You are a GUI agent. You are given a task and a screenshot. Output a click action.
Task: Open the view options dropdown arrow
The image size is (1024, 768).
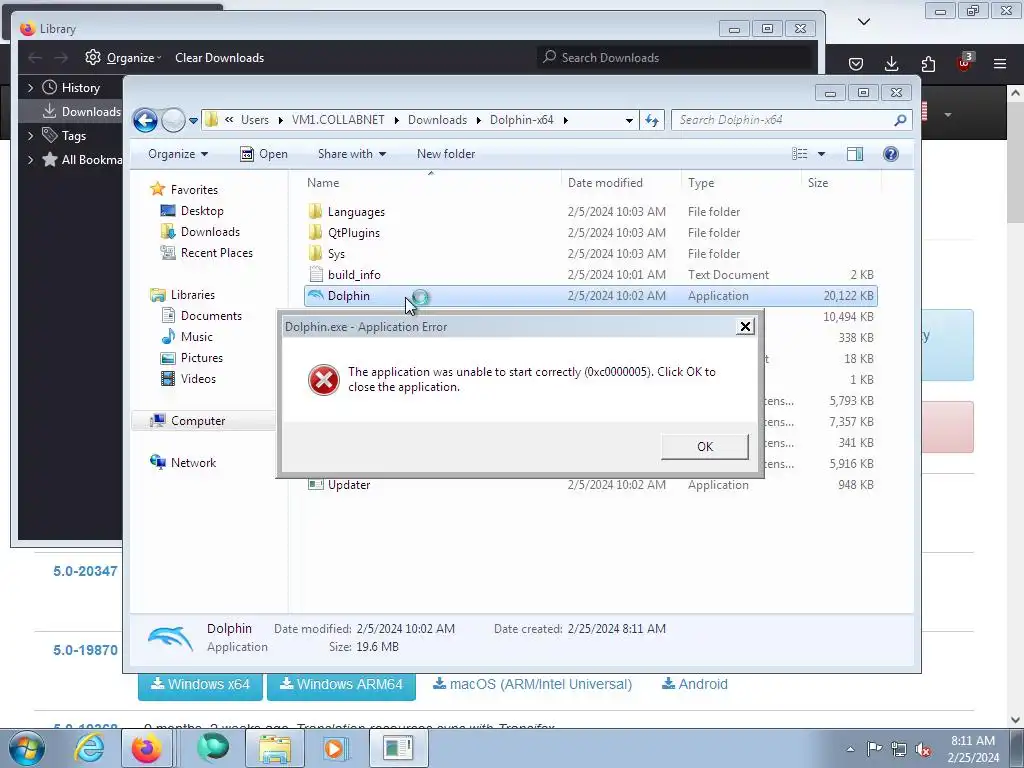click(822, 154)
